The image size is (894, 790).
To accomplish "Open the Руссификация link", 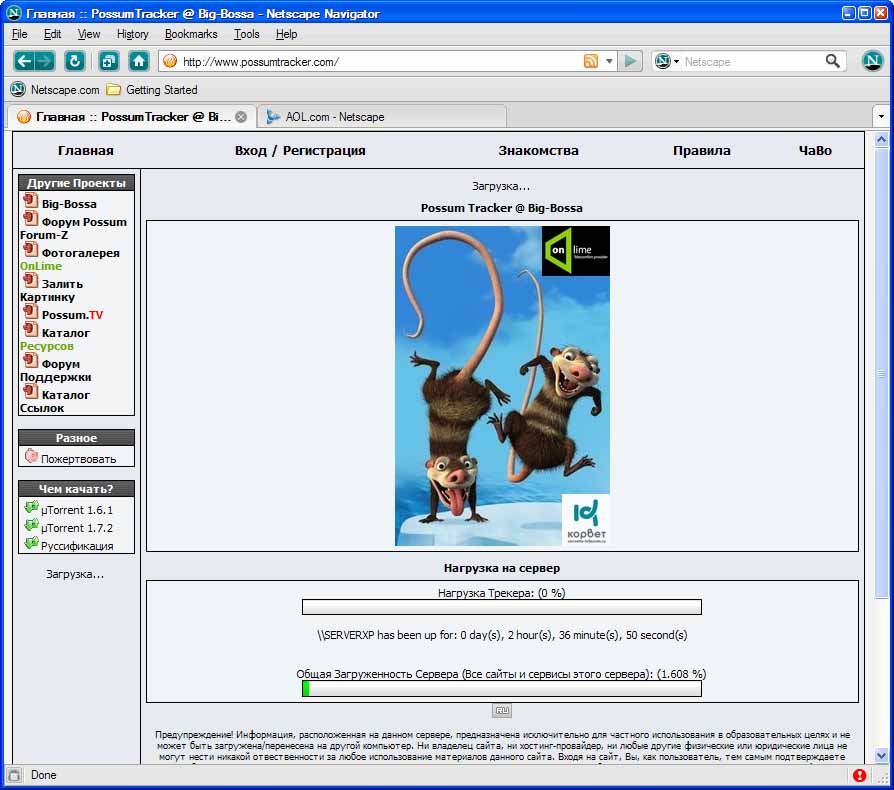I will tap(77, 546).
